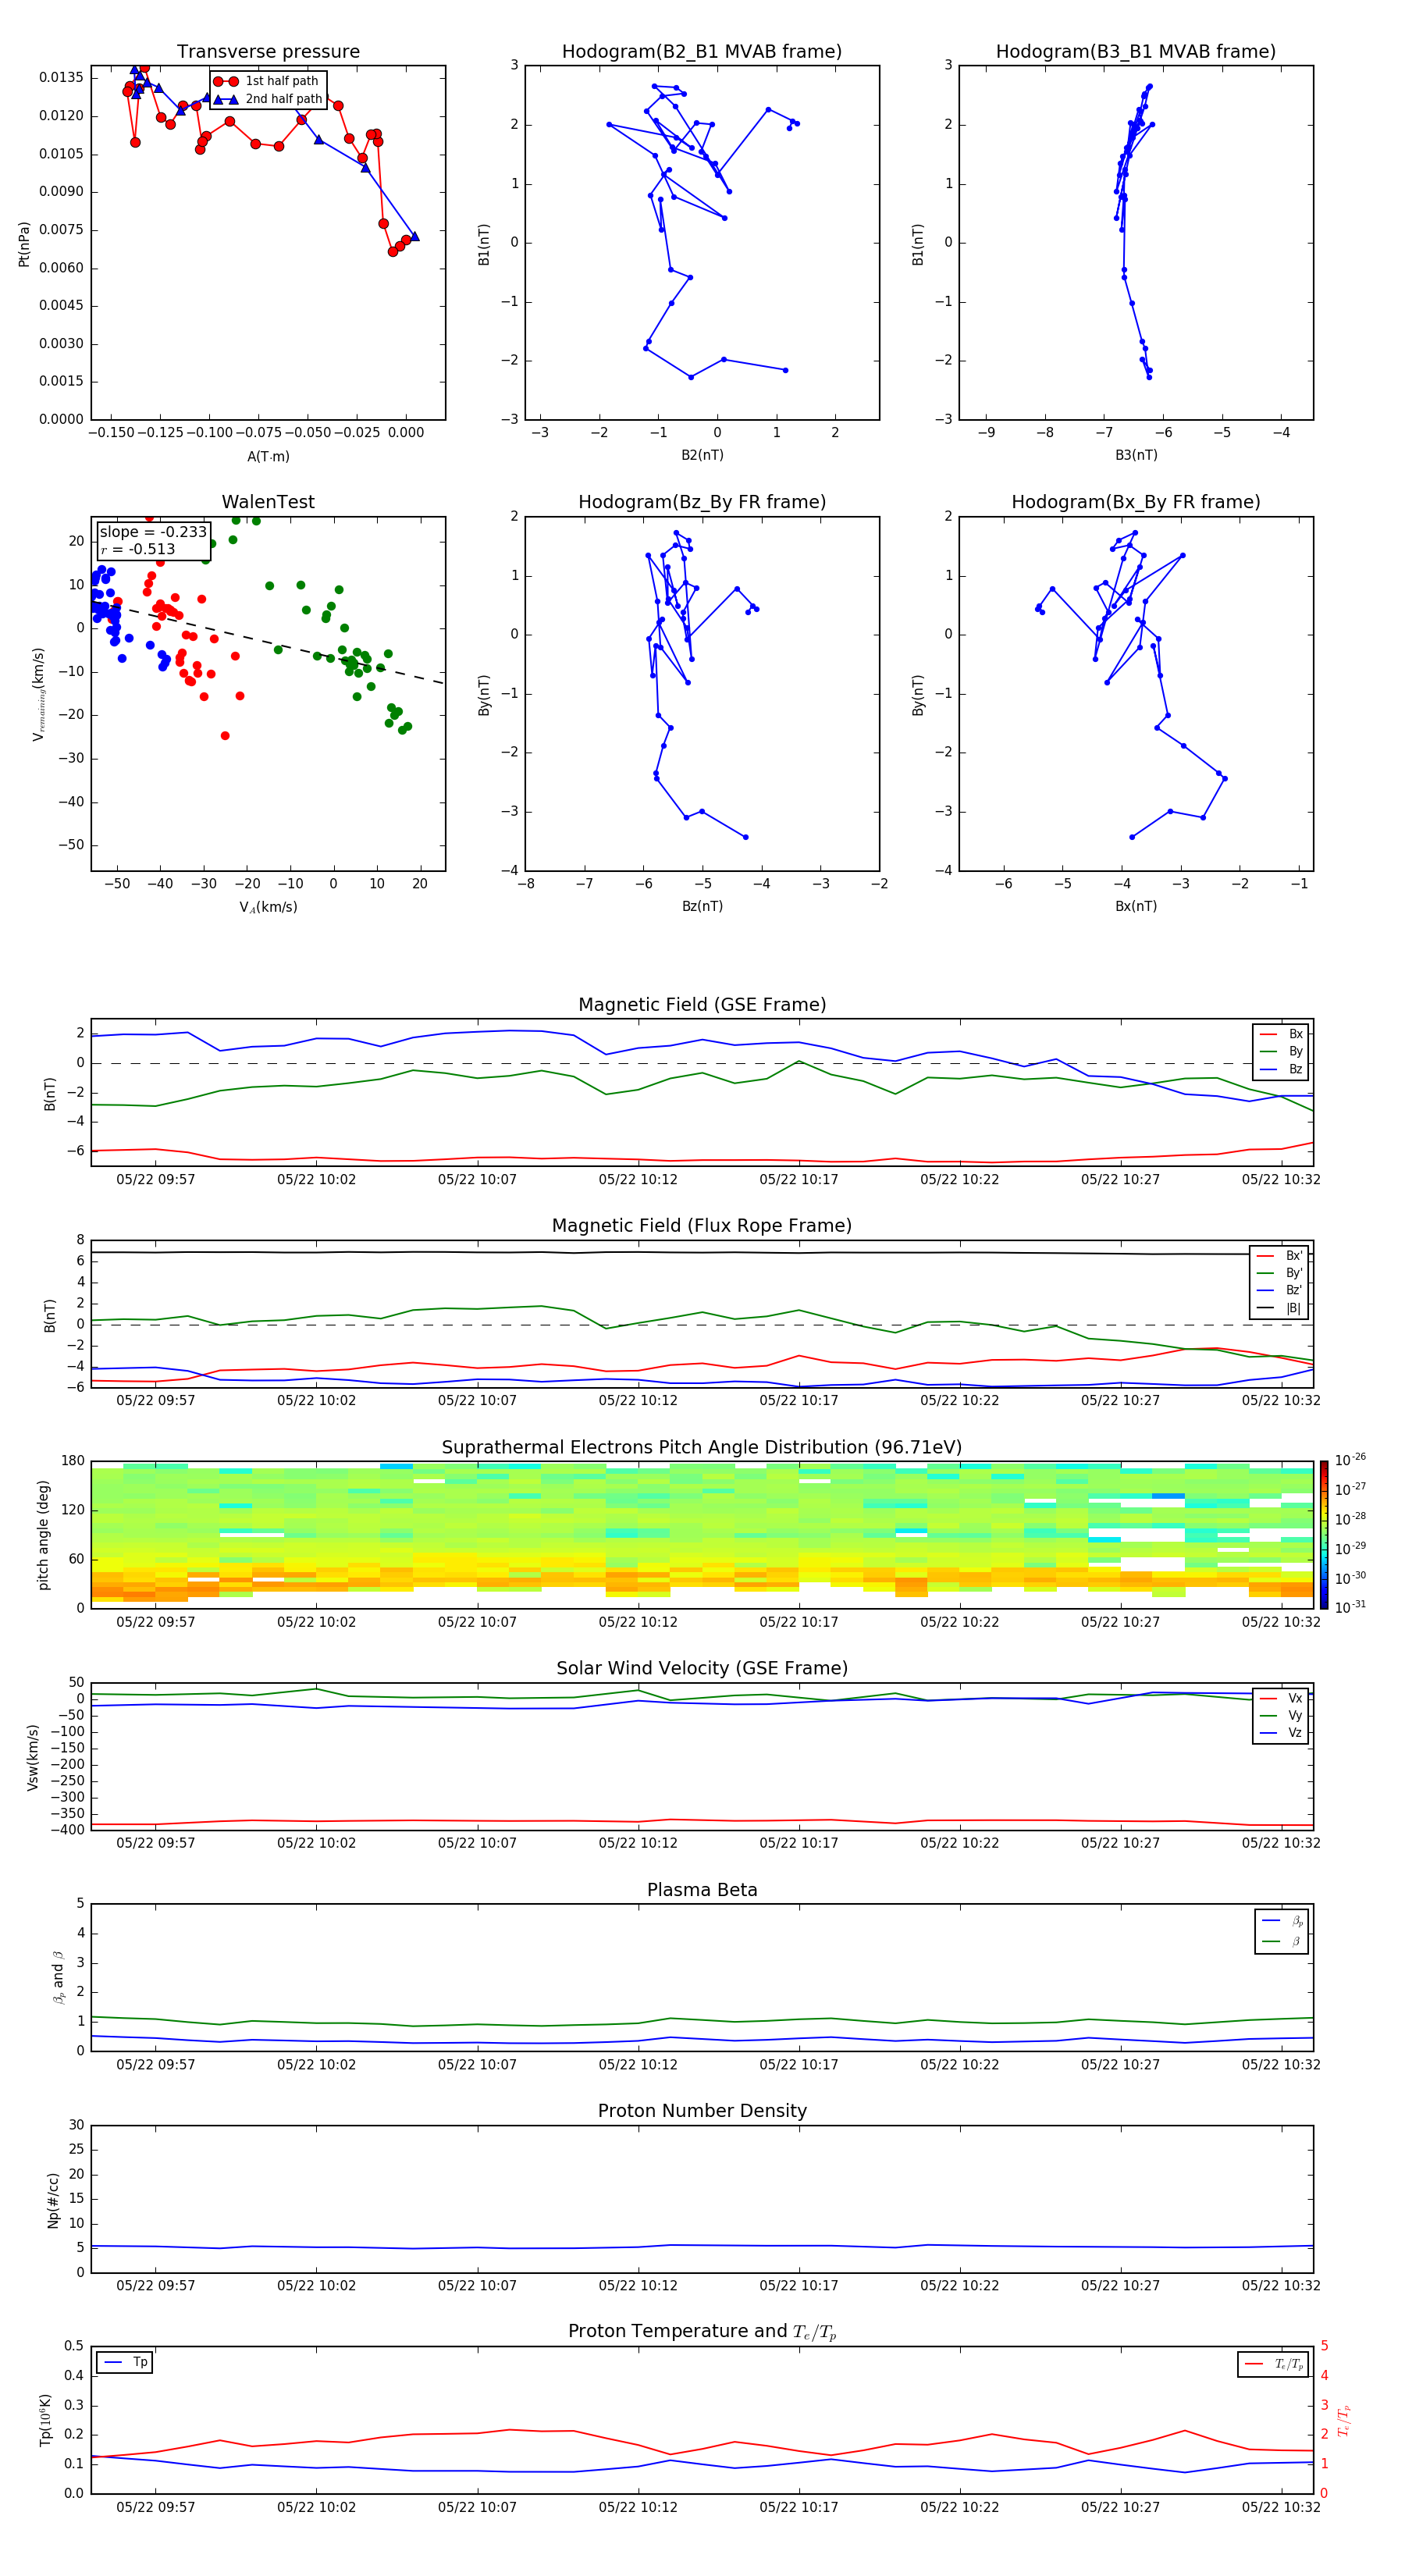The height and width of the screenshot is (2576, 1405).
Task: Click the Vx legend entry
Action: 1282,1698
